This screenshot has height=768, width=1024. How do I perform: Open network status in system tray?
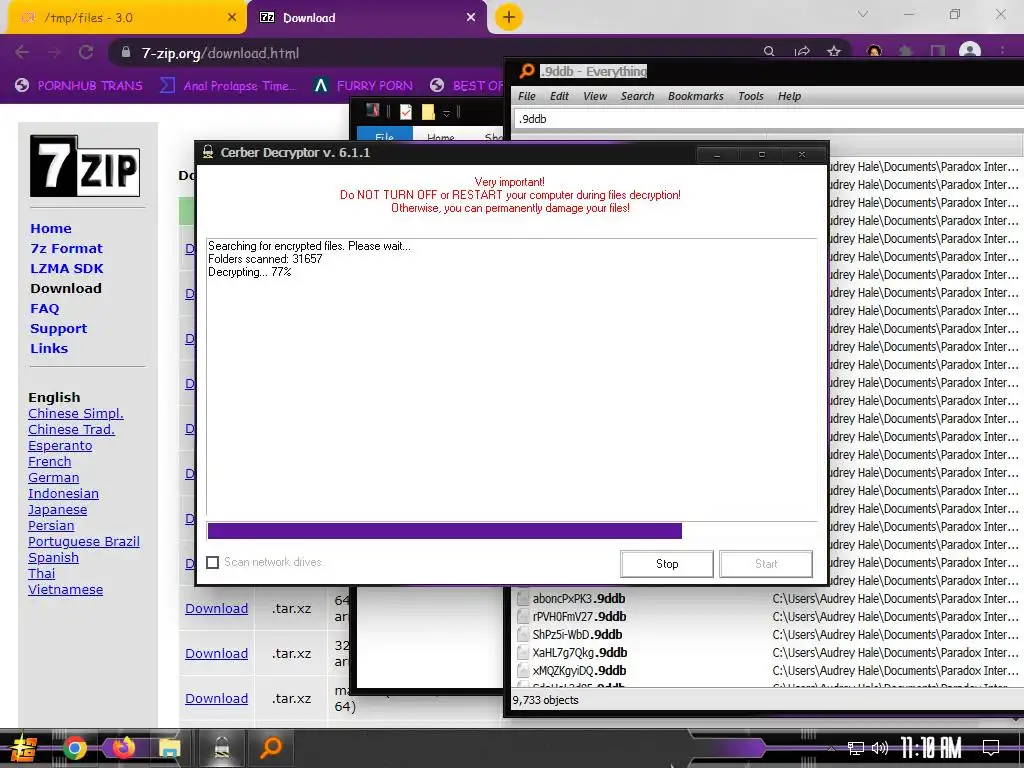855,748
